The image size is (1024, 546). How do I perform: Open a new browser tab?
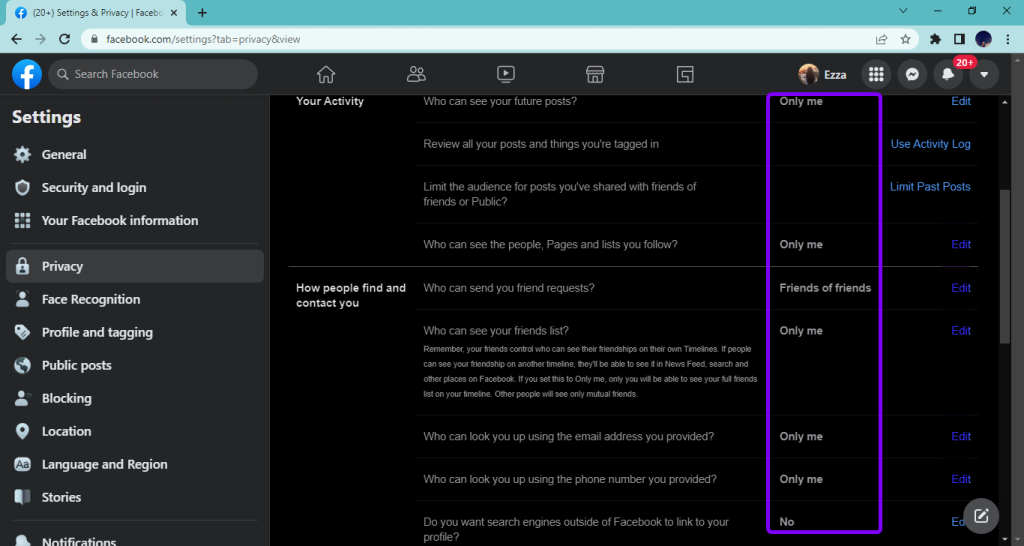(x=202, y=12)
